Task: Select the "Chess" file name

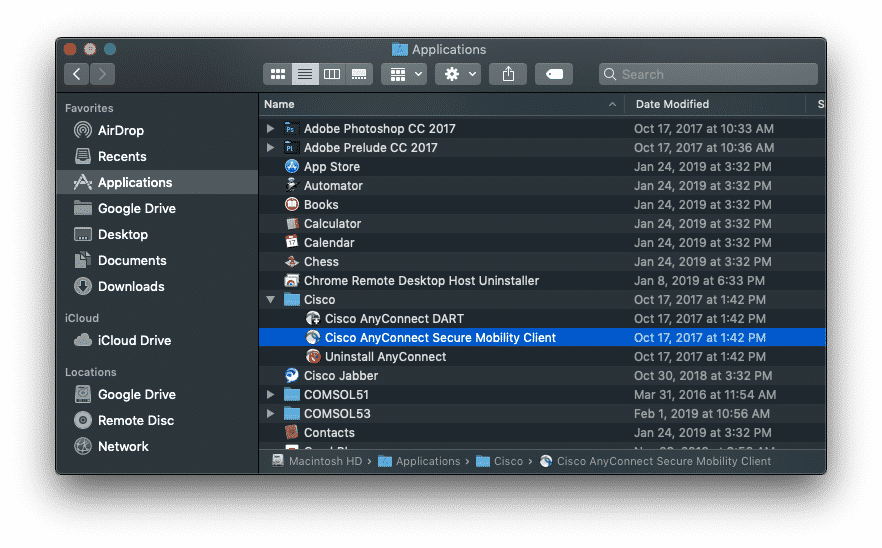Action: tap(321, 262)
